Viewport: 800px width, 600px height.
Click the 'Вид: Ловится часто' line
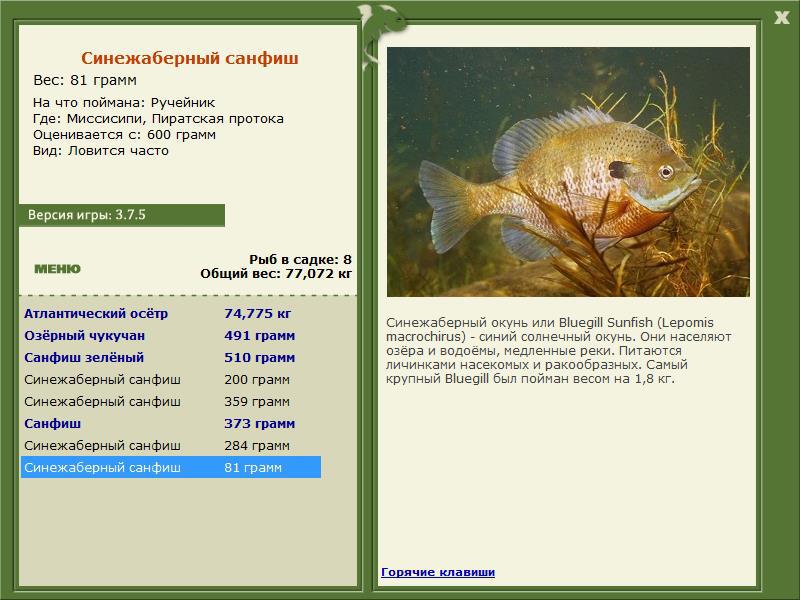(101, 151)
